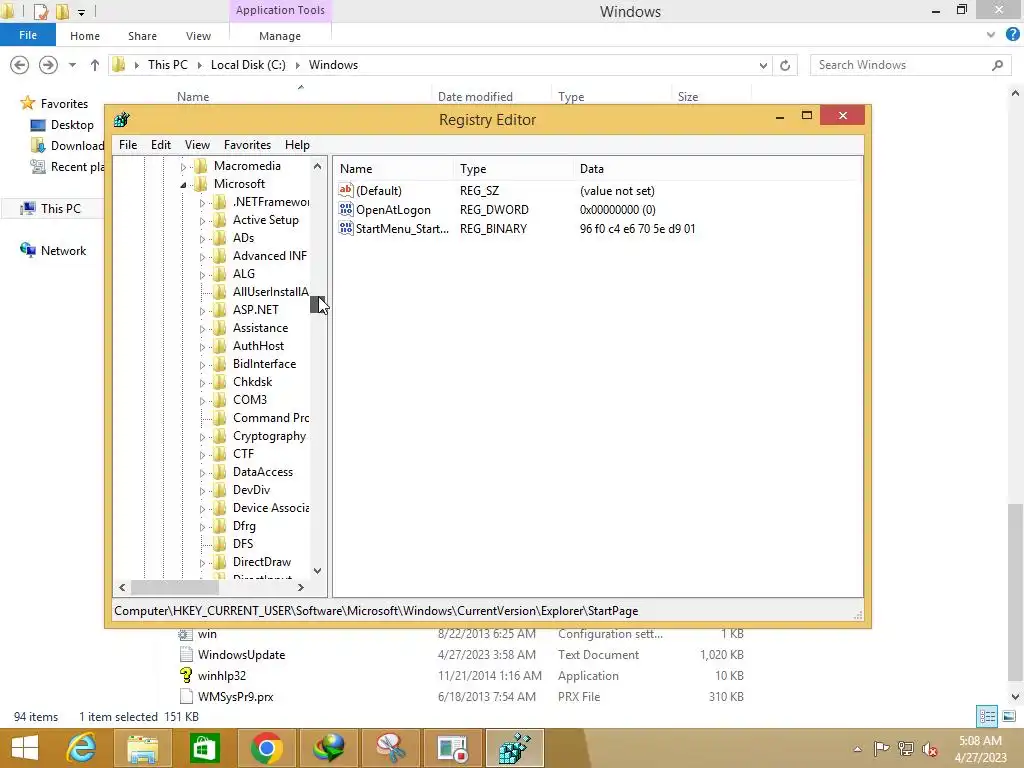Open Explorer help question mark icon
This screenshot has height=768, width=1024.
1012,35
